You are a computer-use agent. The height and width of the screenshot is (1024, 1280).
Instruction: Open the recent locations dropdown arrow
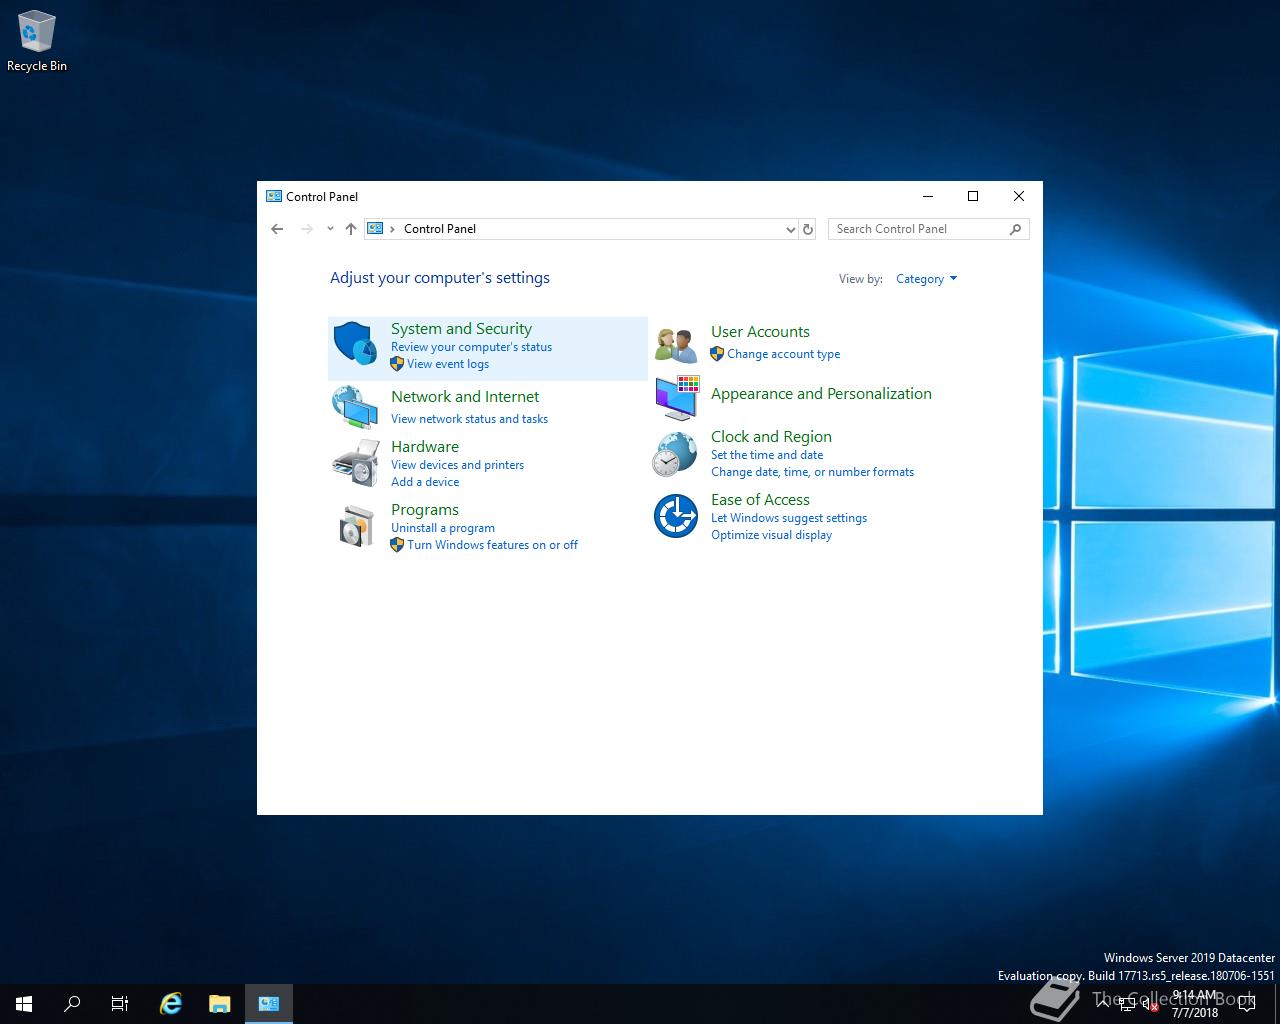tap(330, 229)
